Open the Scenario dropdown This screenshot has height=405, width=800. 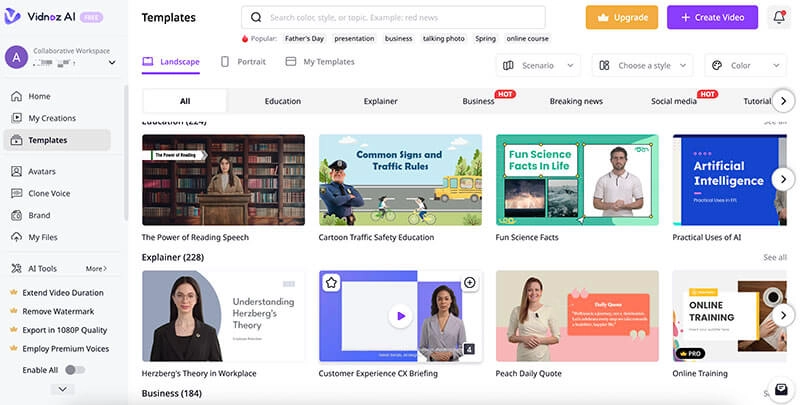click(538, 66)
